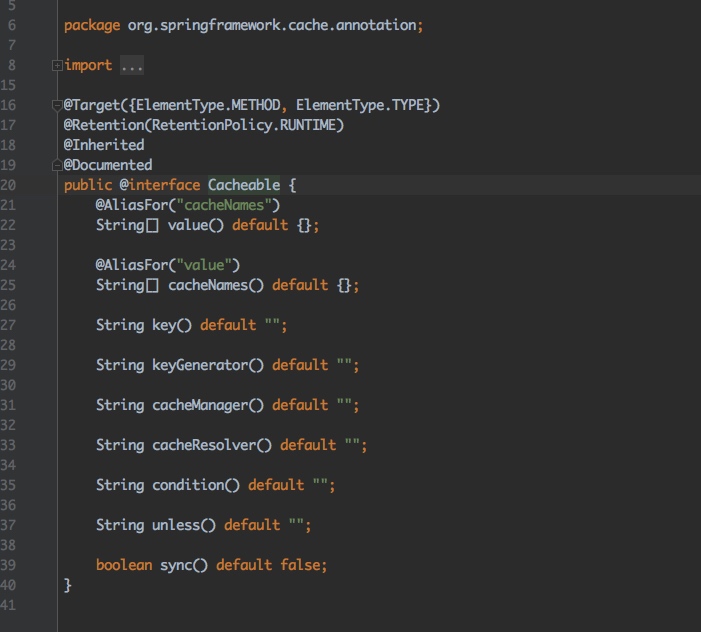Collapse annotations fold marker at @Target line
The image size is (701, 632).
56,105
